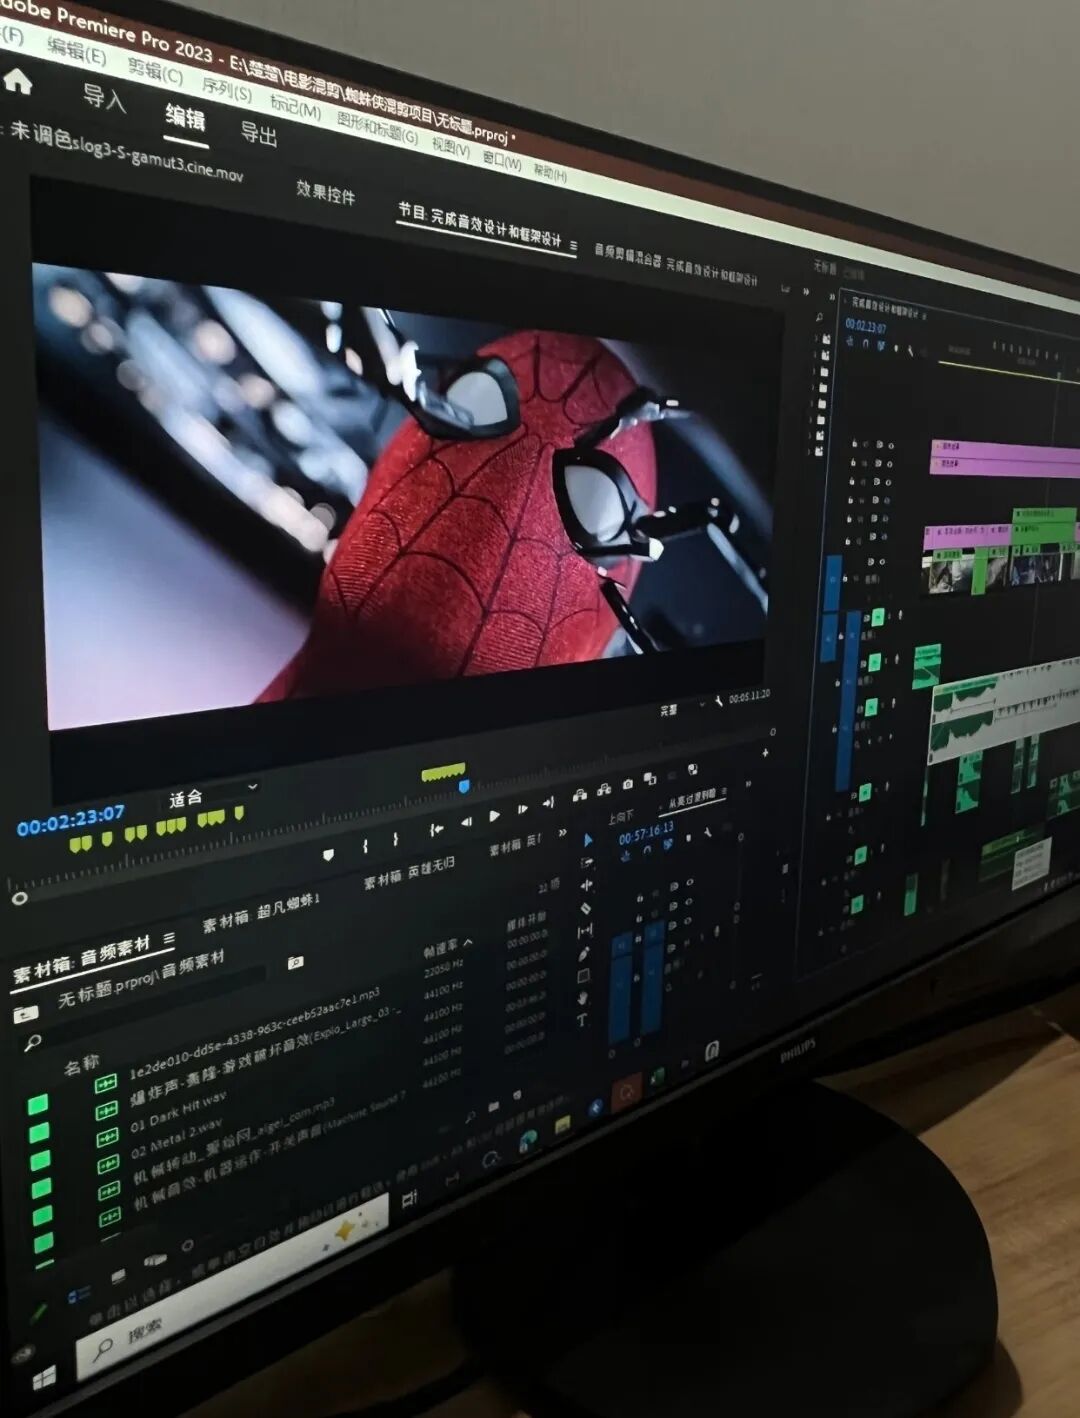Open the 适合 zoom level dropdown
The height and width of the screenshot is (1418, 1080).
213,795
